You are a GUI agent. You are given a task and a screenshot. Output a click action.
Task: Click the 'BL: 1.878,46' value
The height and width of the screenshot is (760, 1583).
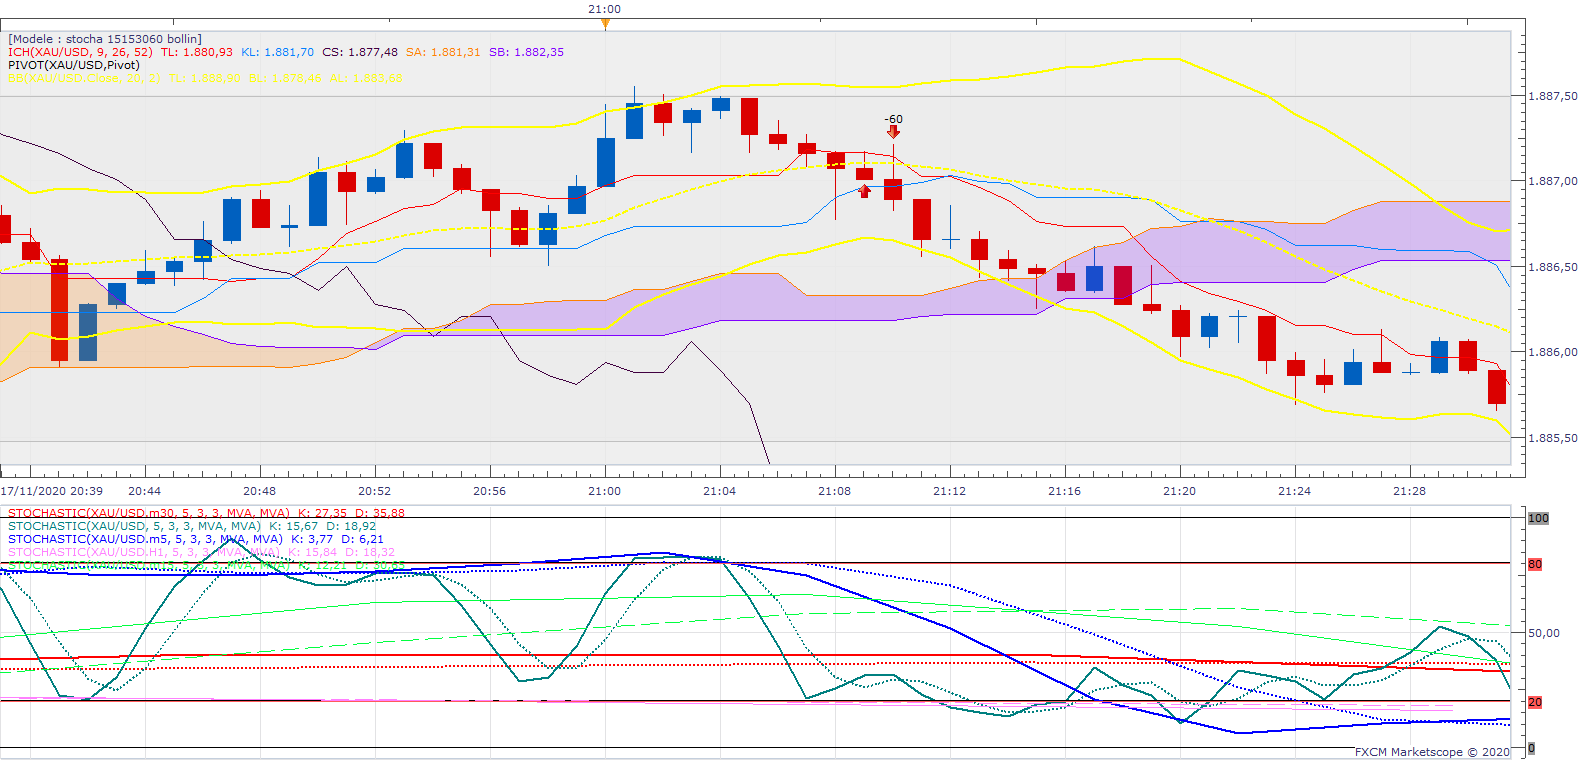(x=285, y=78)
